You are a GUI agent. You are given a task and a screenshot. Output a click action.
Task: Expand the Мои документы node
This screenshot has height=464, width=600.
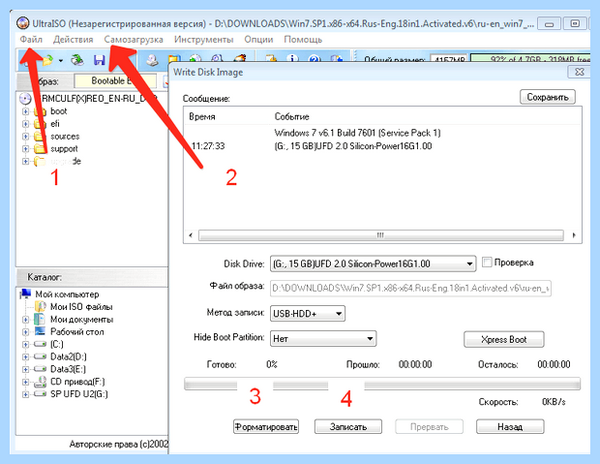point(25,319)
